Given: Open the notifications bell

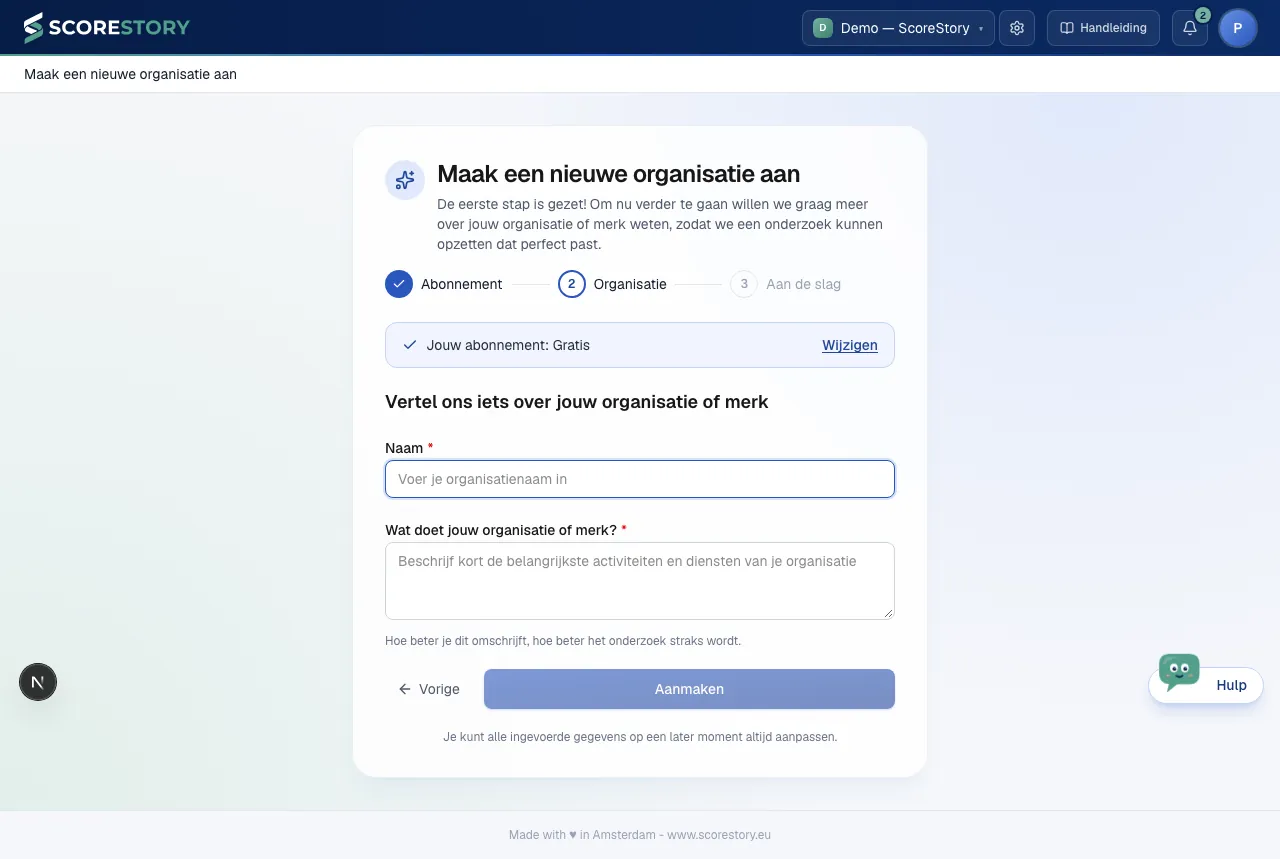Looking at the screenshot, I should click(1190, 28).
